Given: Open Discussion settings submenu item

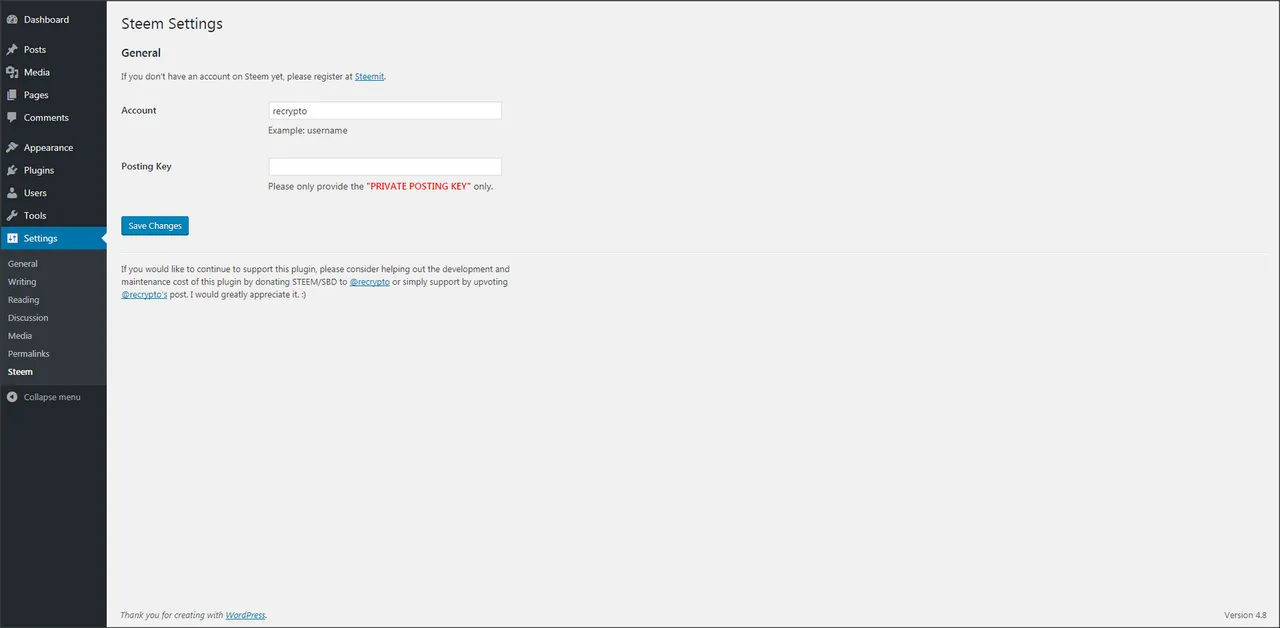Looking at the screenshot, I should point(28,318).
